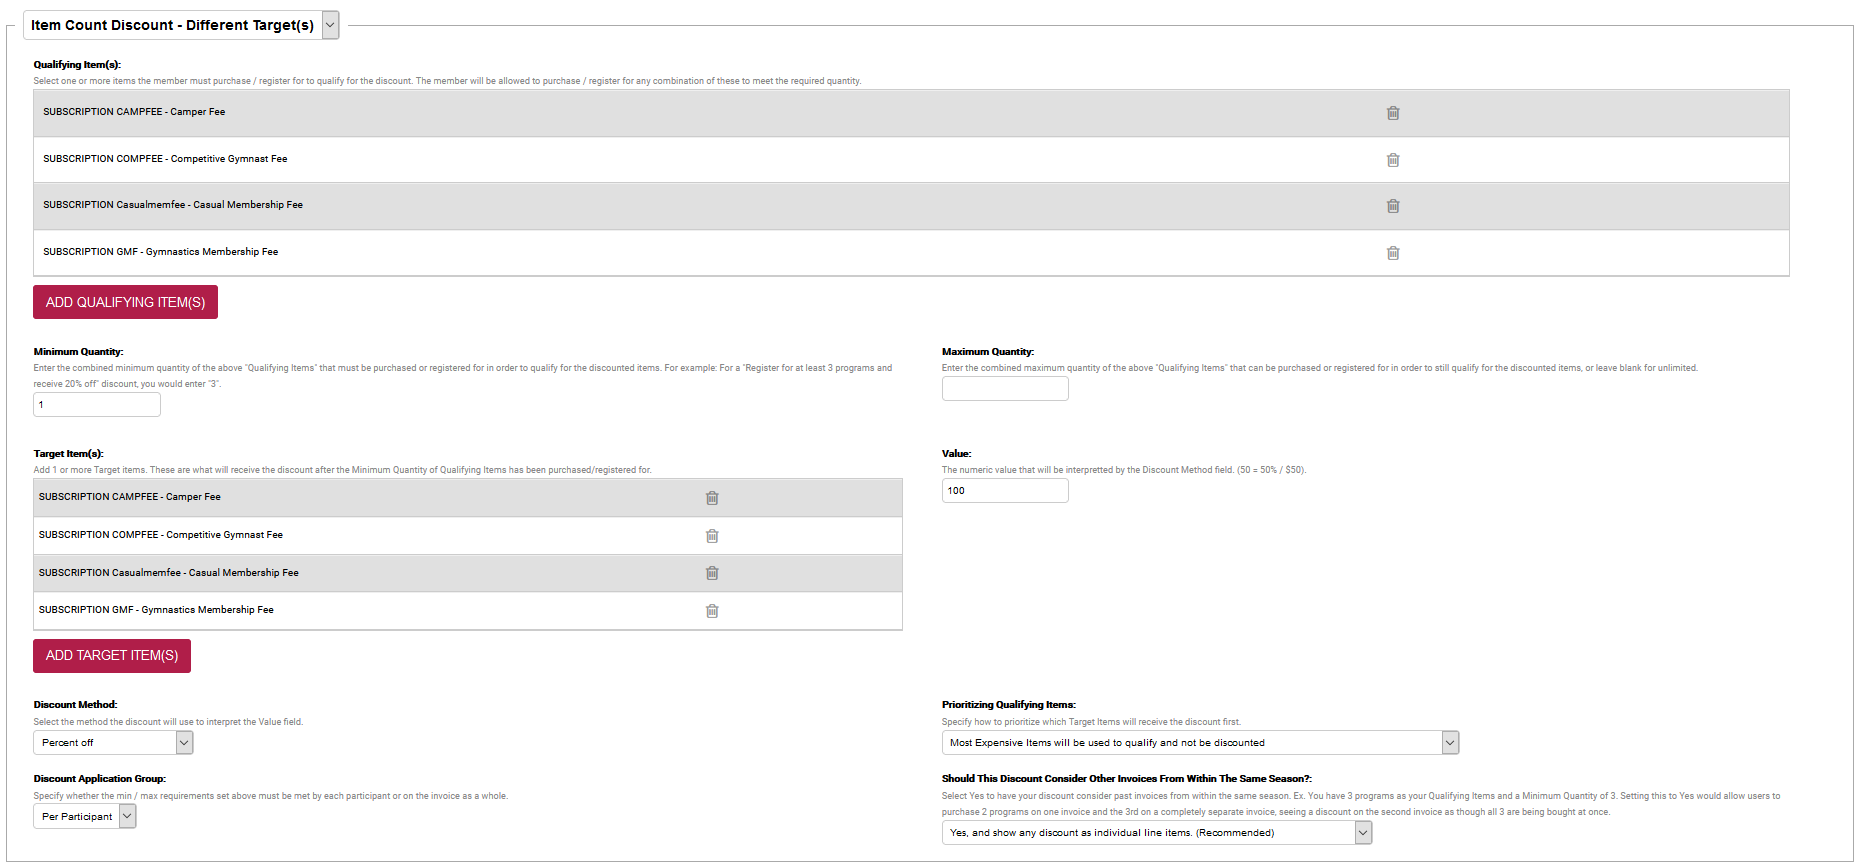Expand the same-season invoices consideration dropdown

click(x=1156, y=833)
